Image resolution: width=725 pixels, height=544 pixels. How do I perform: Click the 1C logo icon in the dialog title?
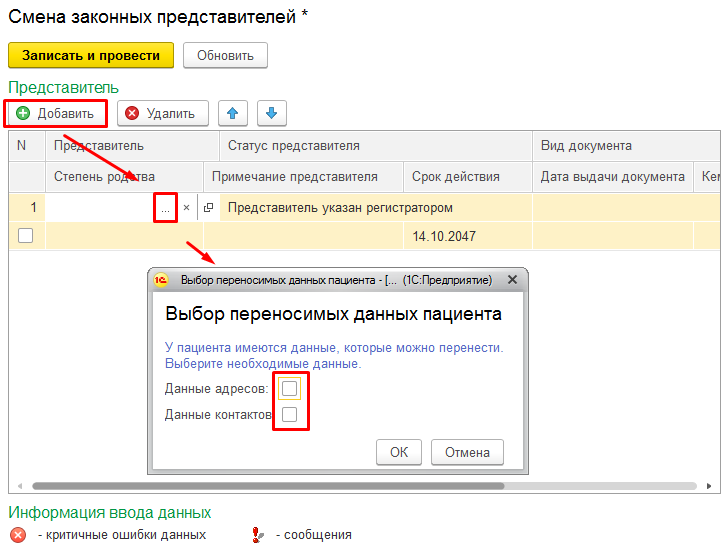point(163,280)
